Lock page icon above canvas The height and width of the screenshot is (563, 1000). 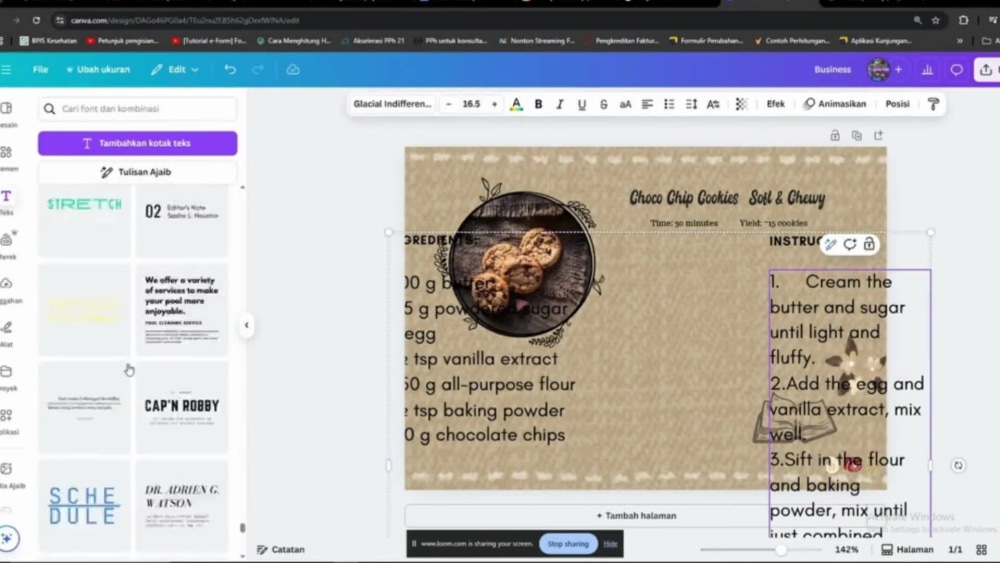click(x=835, y=135)
